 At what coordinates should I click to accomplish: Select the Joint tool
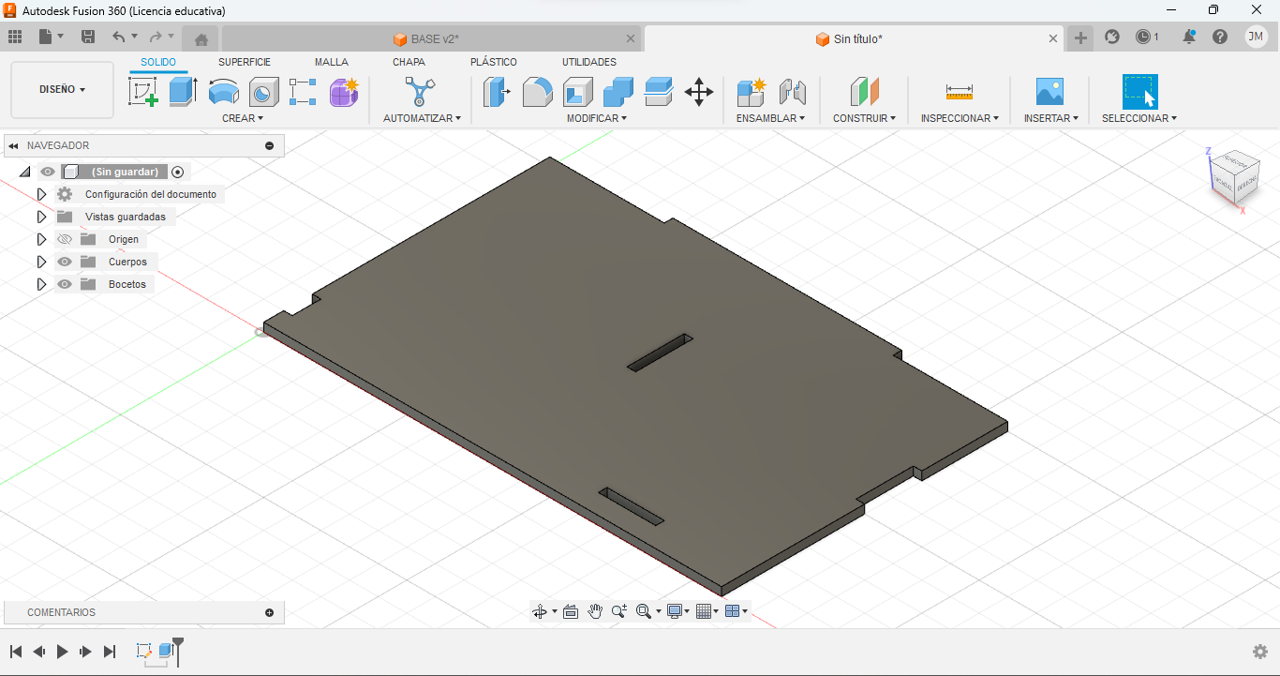[x=792, y=92]
